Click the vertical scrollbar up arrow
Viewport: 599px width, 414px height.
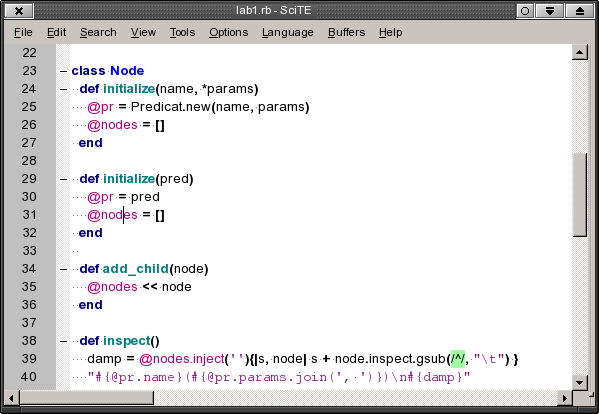coord(580,52)
